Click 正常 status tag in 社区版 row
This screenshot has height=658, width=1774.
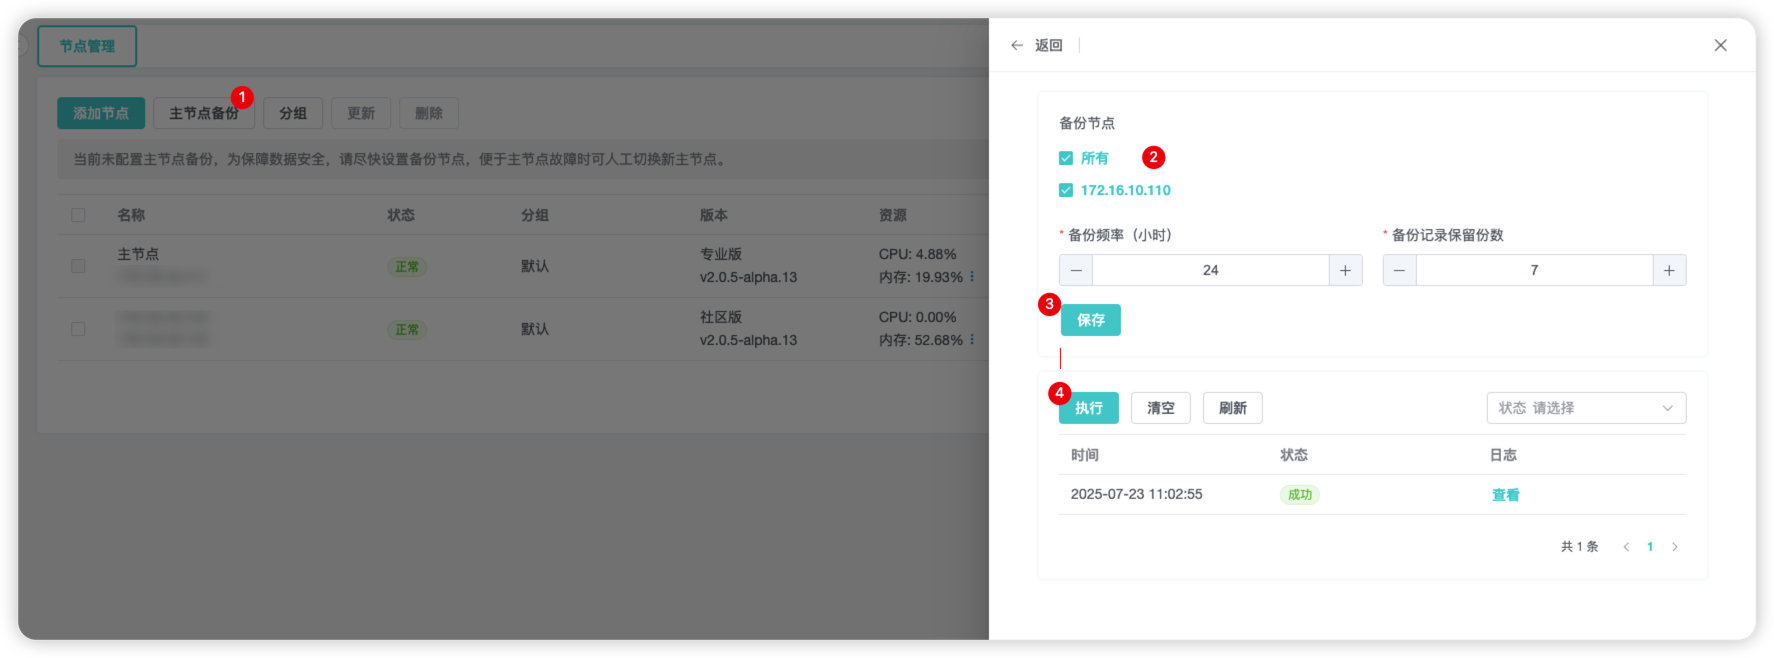point(407,330)
